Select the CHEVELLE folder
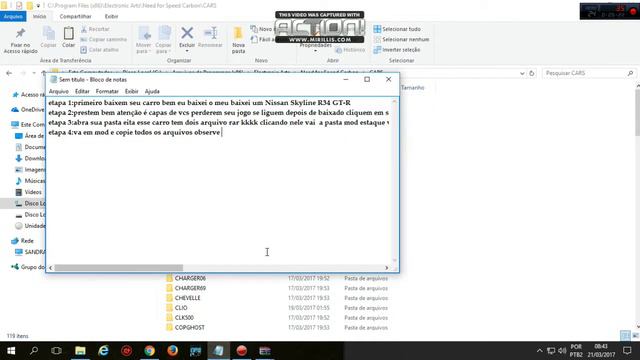Screen dimensions: 640x360 tap(183, 298)
